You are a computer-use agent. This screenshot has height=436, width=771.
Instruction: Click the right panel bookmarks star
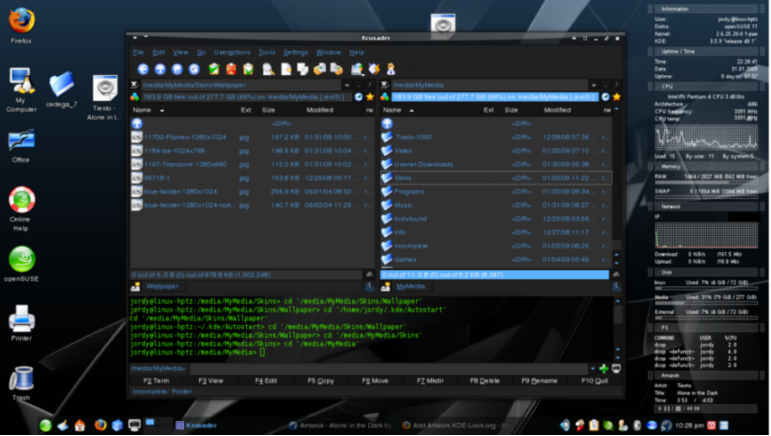click(x=617, y=97)
